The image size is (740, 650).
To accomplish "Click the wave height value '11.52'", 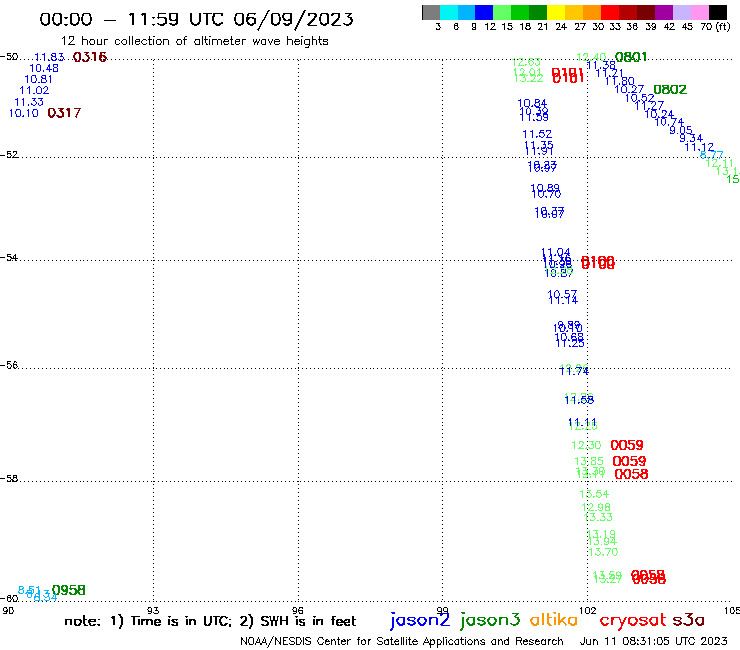I will point(537,134).
